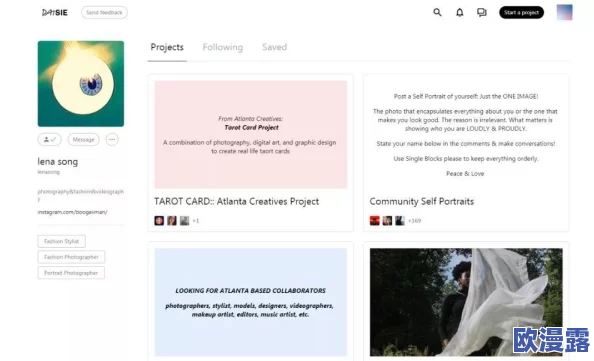Open the white fabric photo project
The image size is (594, 361).
coord(466,302)
